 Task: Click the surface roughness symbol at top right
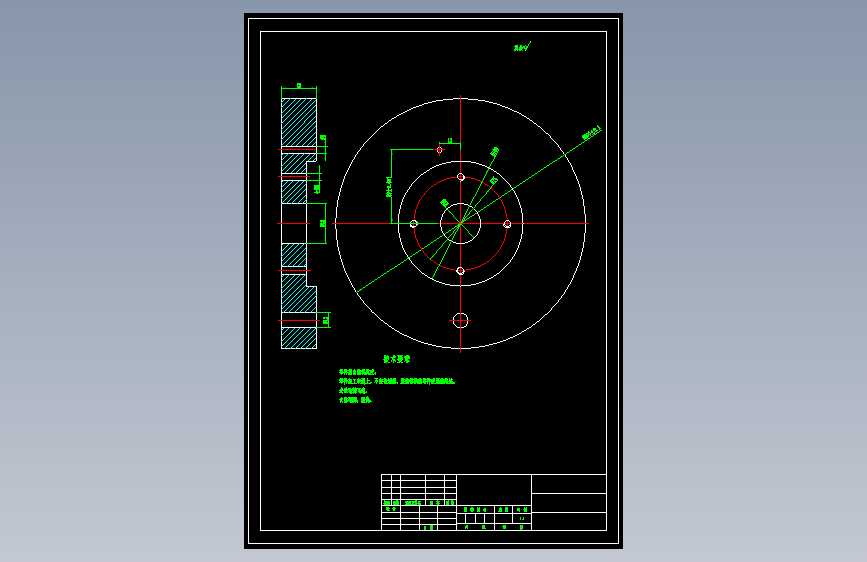[522, 47]
